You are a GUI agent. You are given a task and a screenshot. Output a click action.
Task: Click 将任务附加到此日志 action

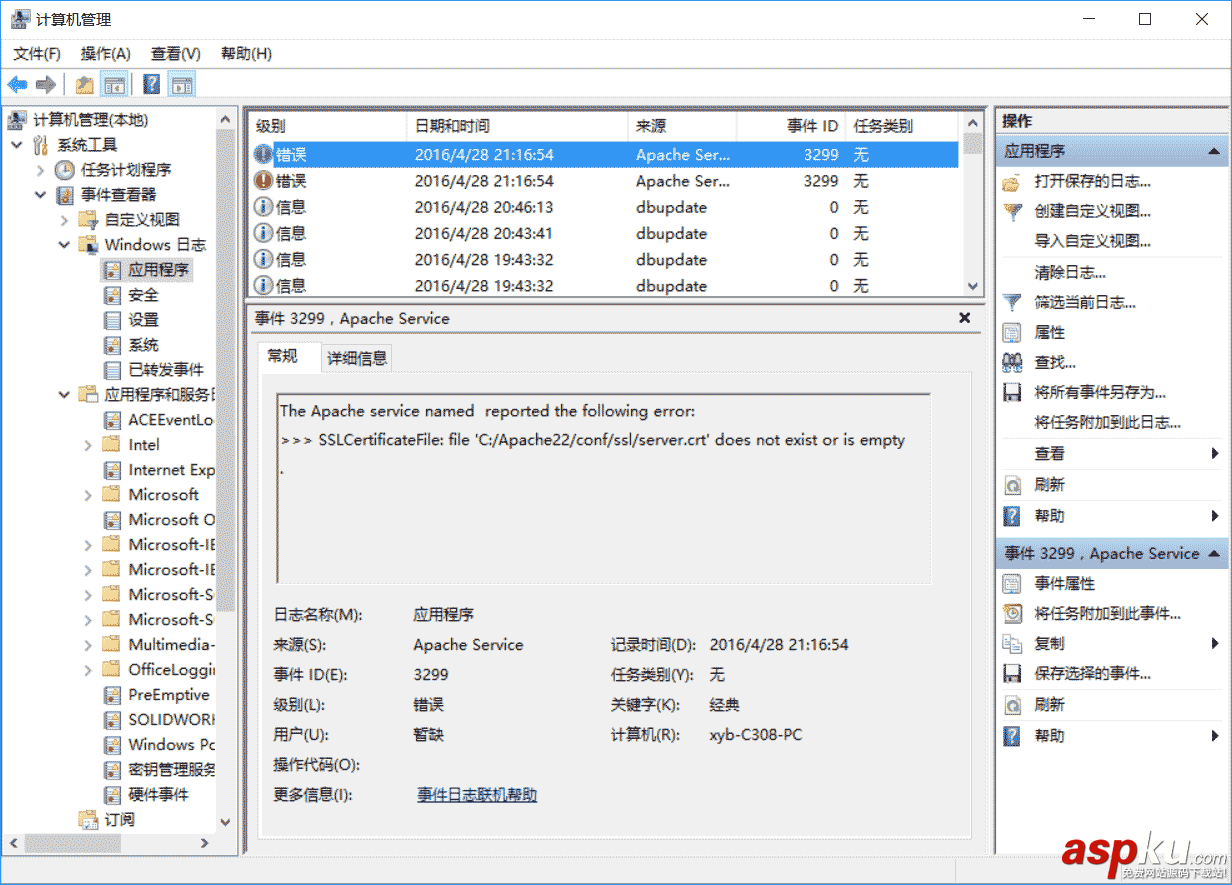point(1107,423)
